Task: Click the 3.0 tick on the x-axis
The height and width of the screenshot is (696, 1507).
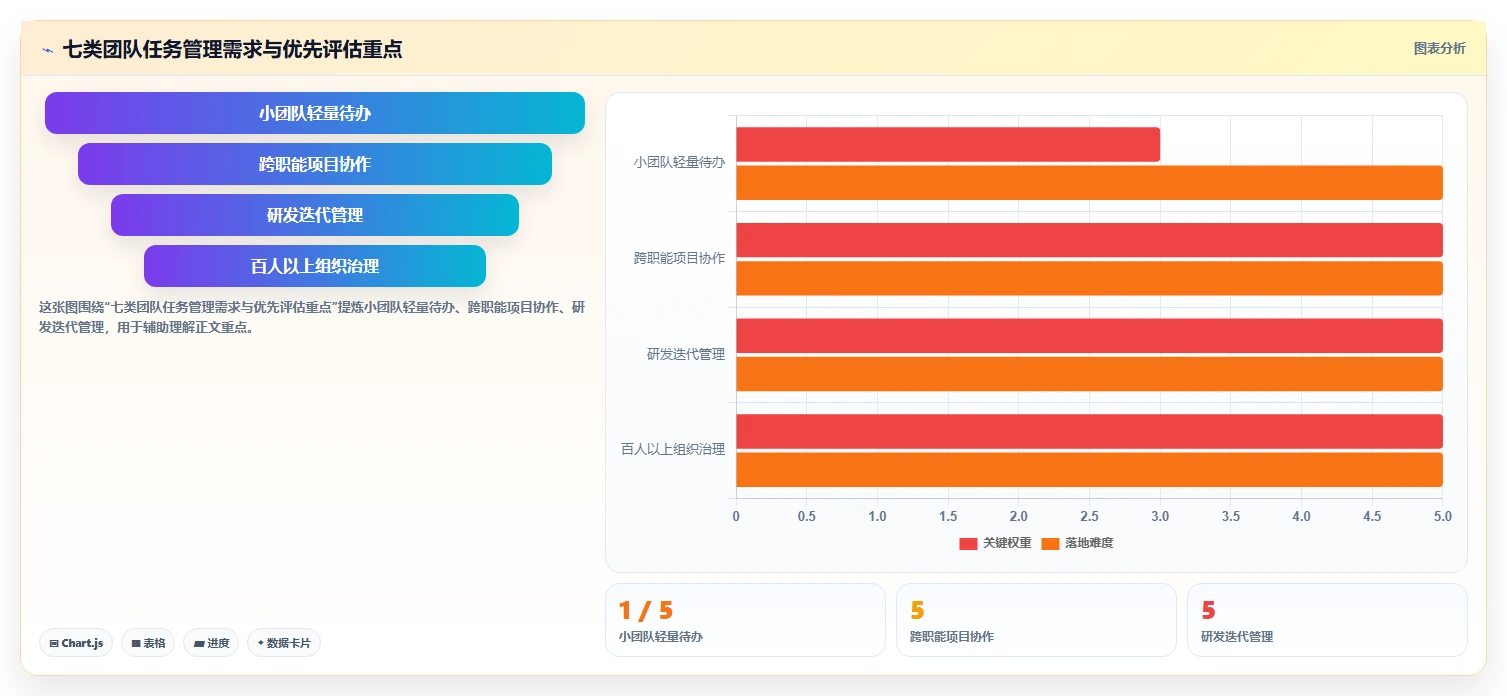Action: (1160, 516)
